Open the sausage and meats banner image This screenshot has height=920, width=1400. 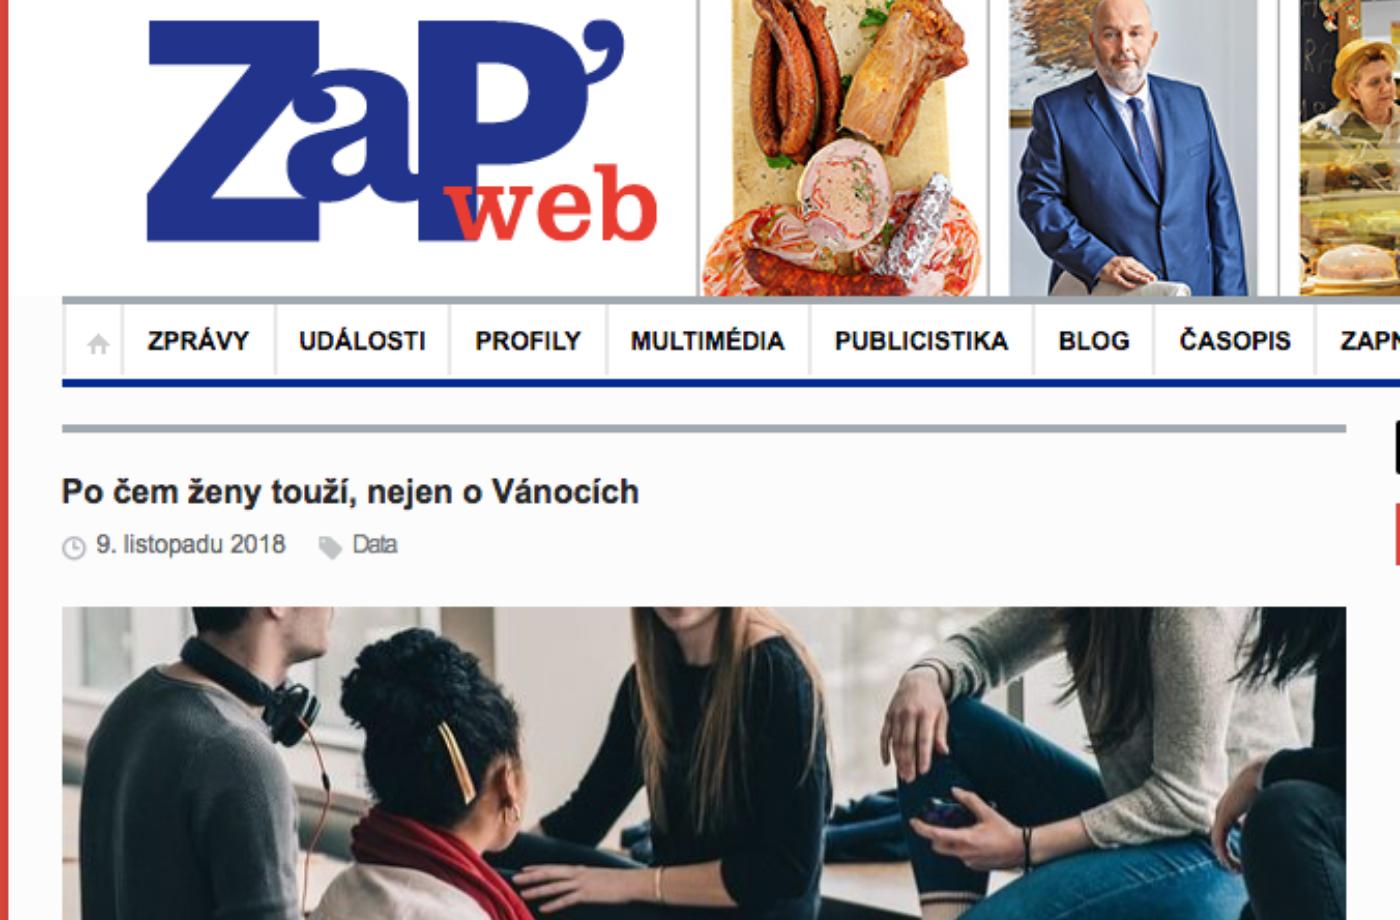[843, 148]
